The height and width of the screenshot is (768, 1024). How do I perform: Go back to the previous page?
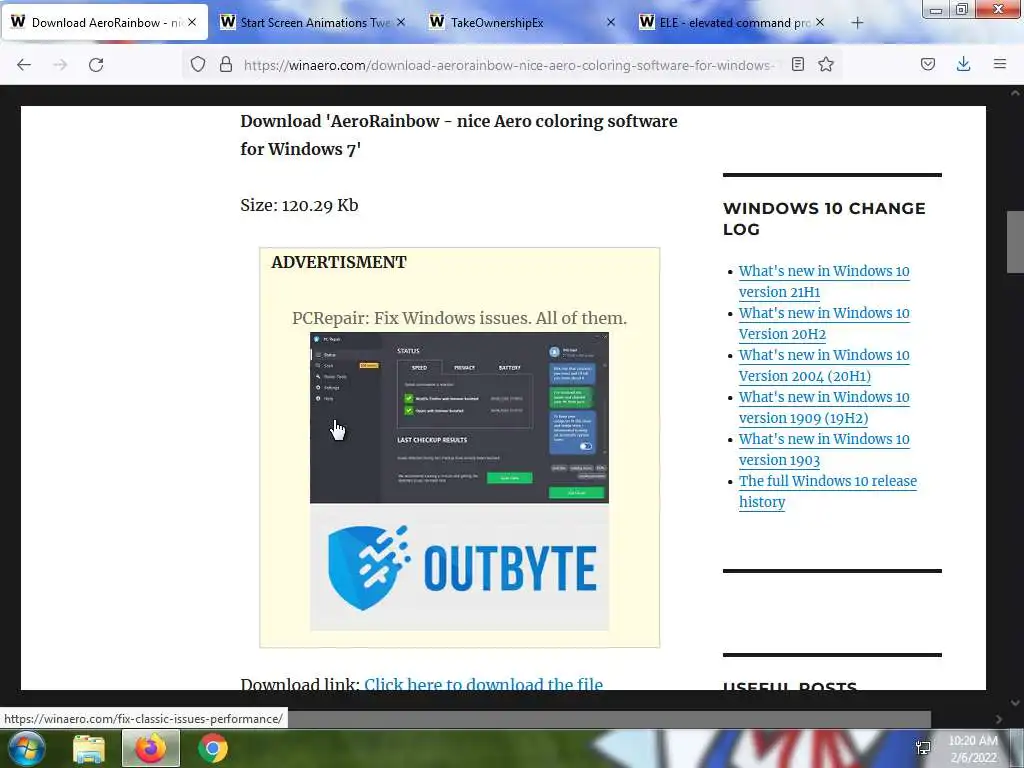pos(24,65)
